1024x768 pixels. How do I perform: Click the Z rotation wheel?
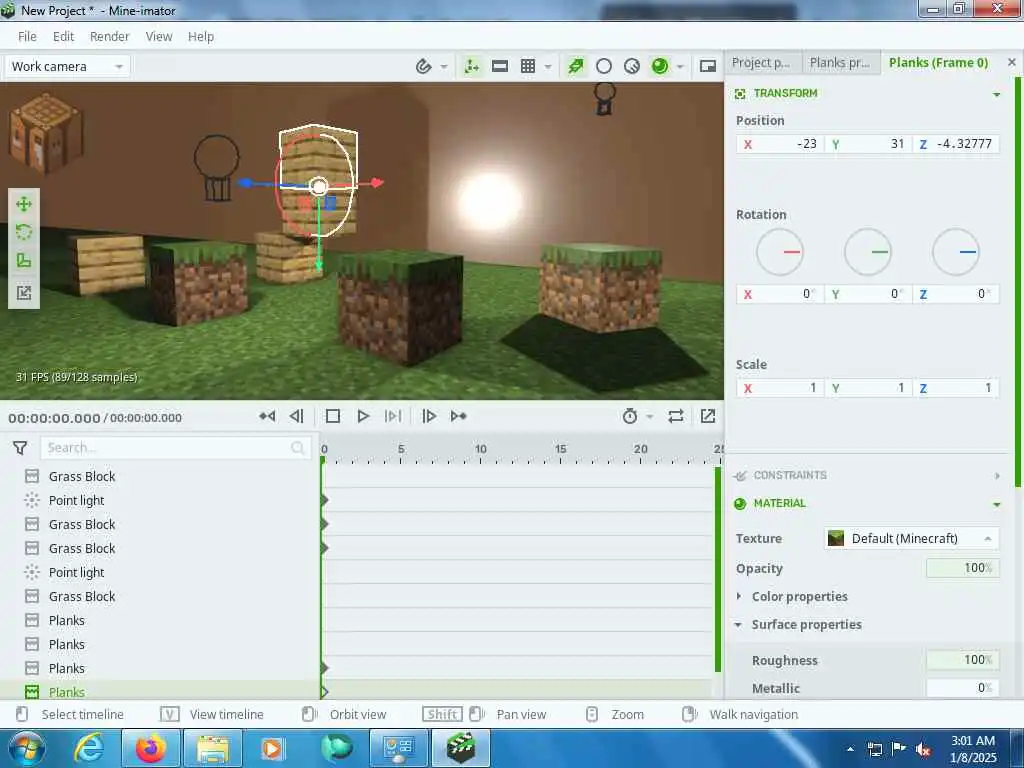(x=955, y=251)
